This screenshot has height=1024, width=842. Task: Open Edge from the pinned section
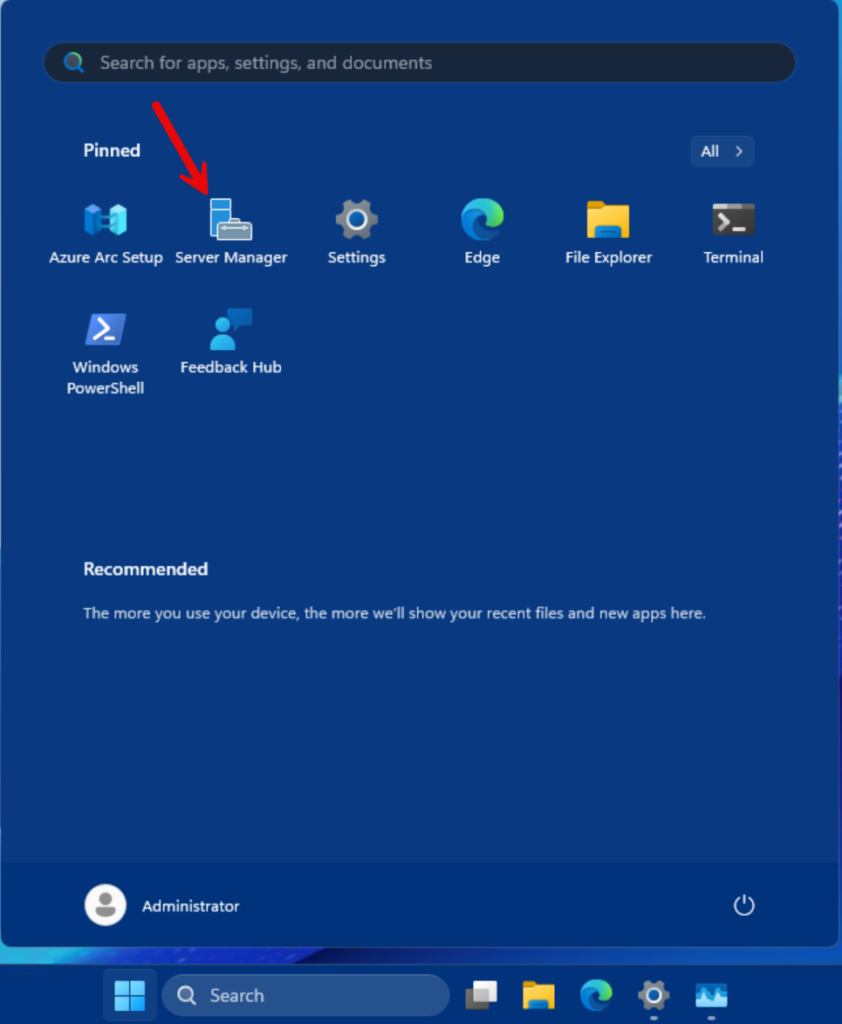pyautogui.click(x=482, y=232)
